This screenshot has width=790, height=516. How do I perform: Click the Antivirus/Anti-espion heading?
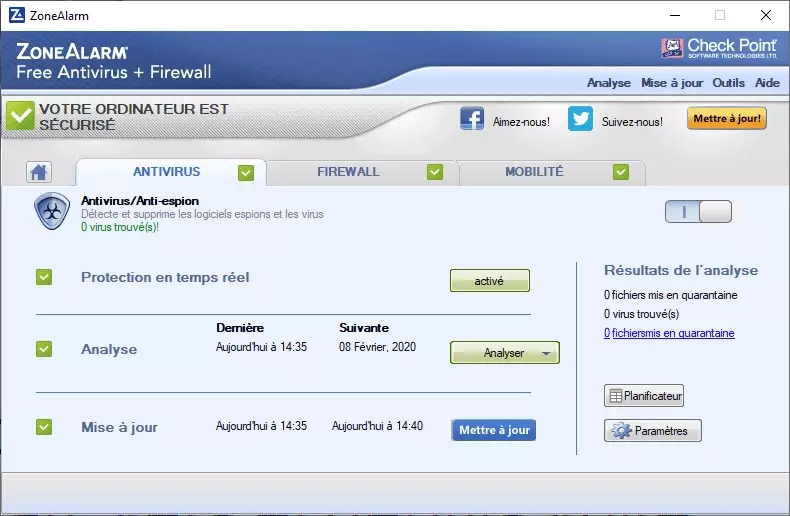pos(140,201)
